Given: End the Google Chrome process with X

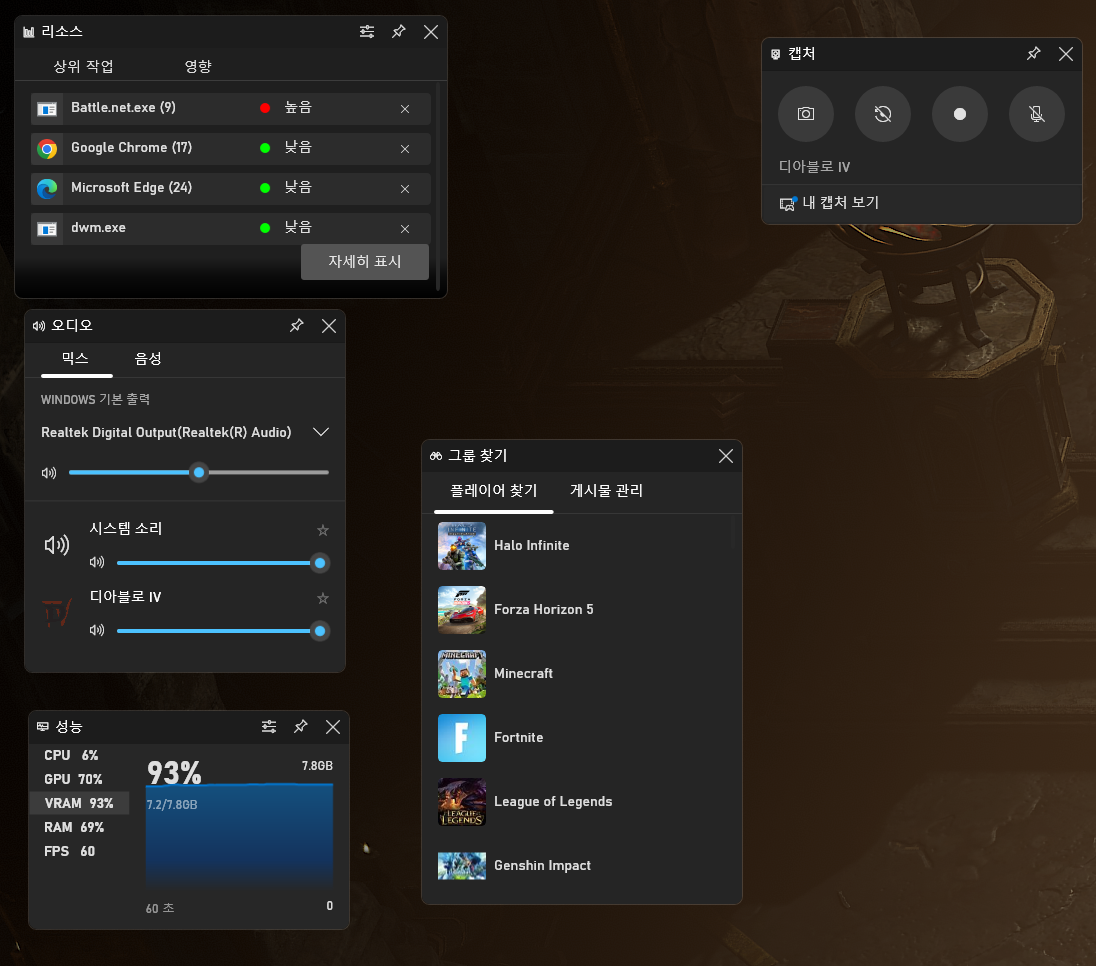Looking at the screenshot, I should click(x=405, y=149).
